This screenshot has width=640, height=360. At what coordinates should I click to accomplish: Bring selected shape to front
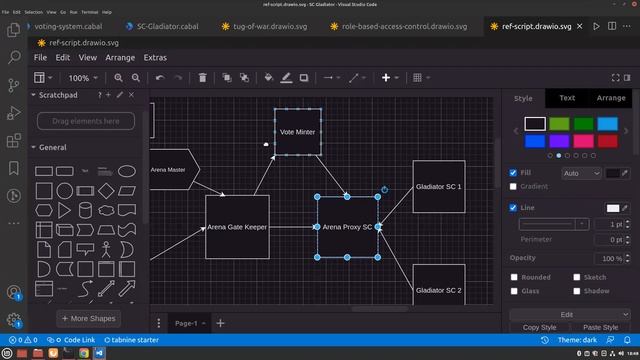tap(227, 78)
